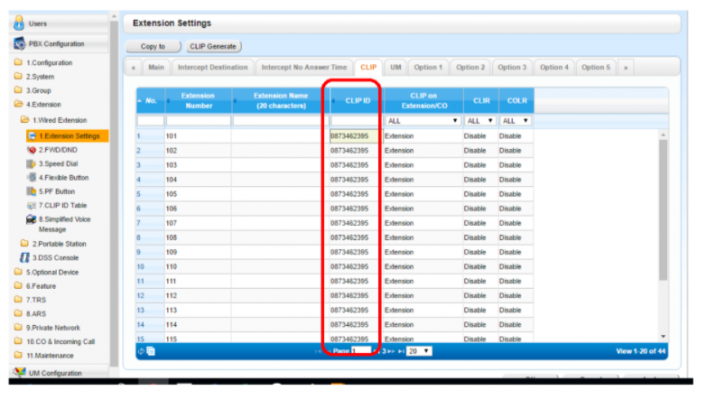Open the Flexible Button page icon
Screen dimensions: 716x400
click(31, 177)
